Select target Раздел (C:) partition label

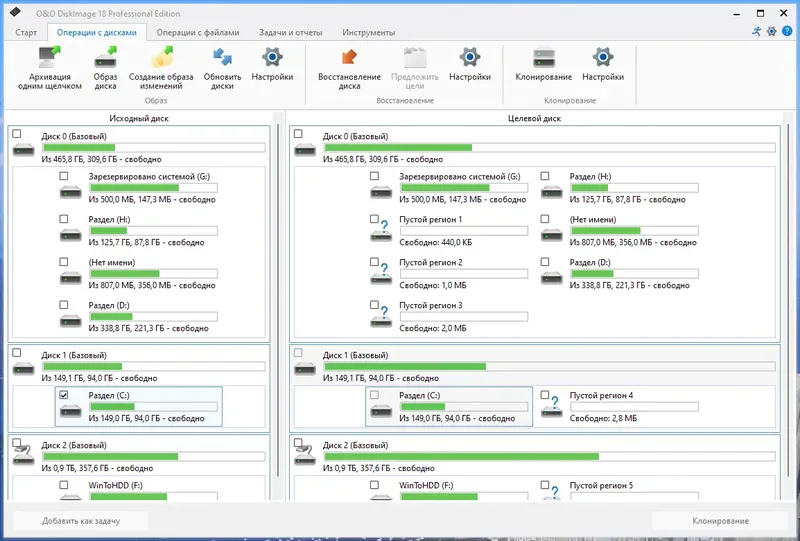(419, 395)
